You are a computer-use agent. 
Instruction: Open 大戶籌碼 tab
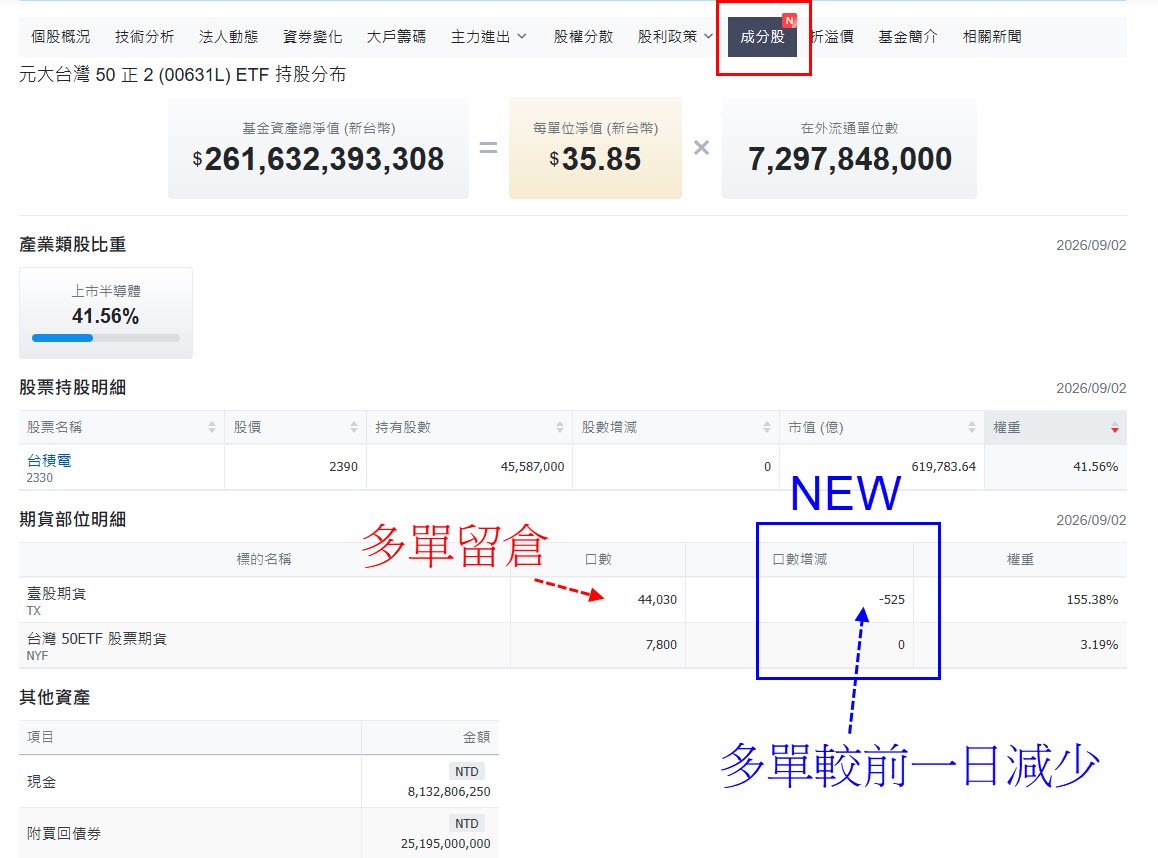coord(396,37)
